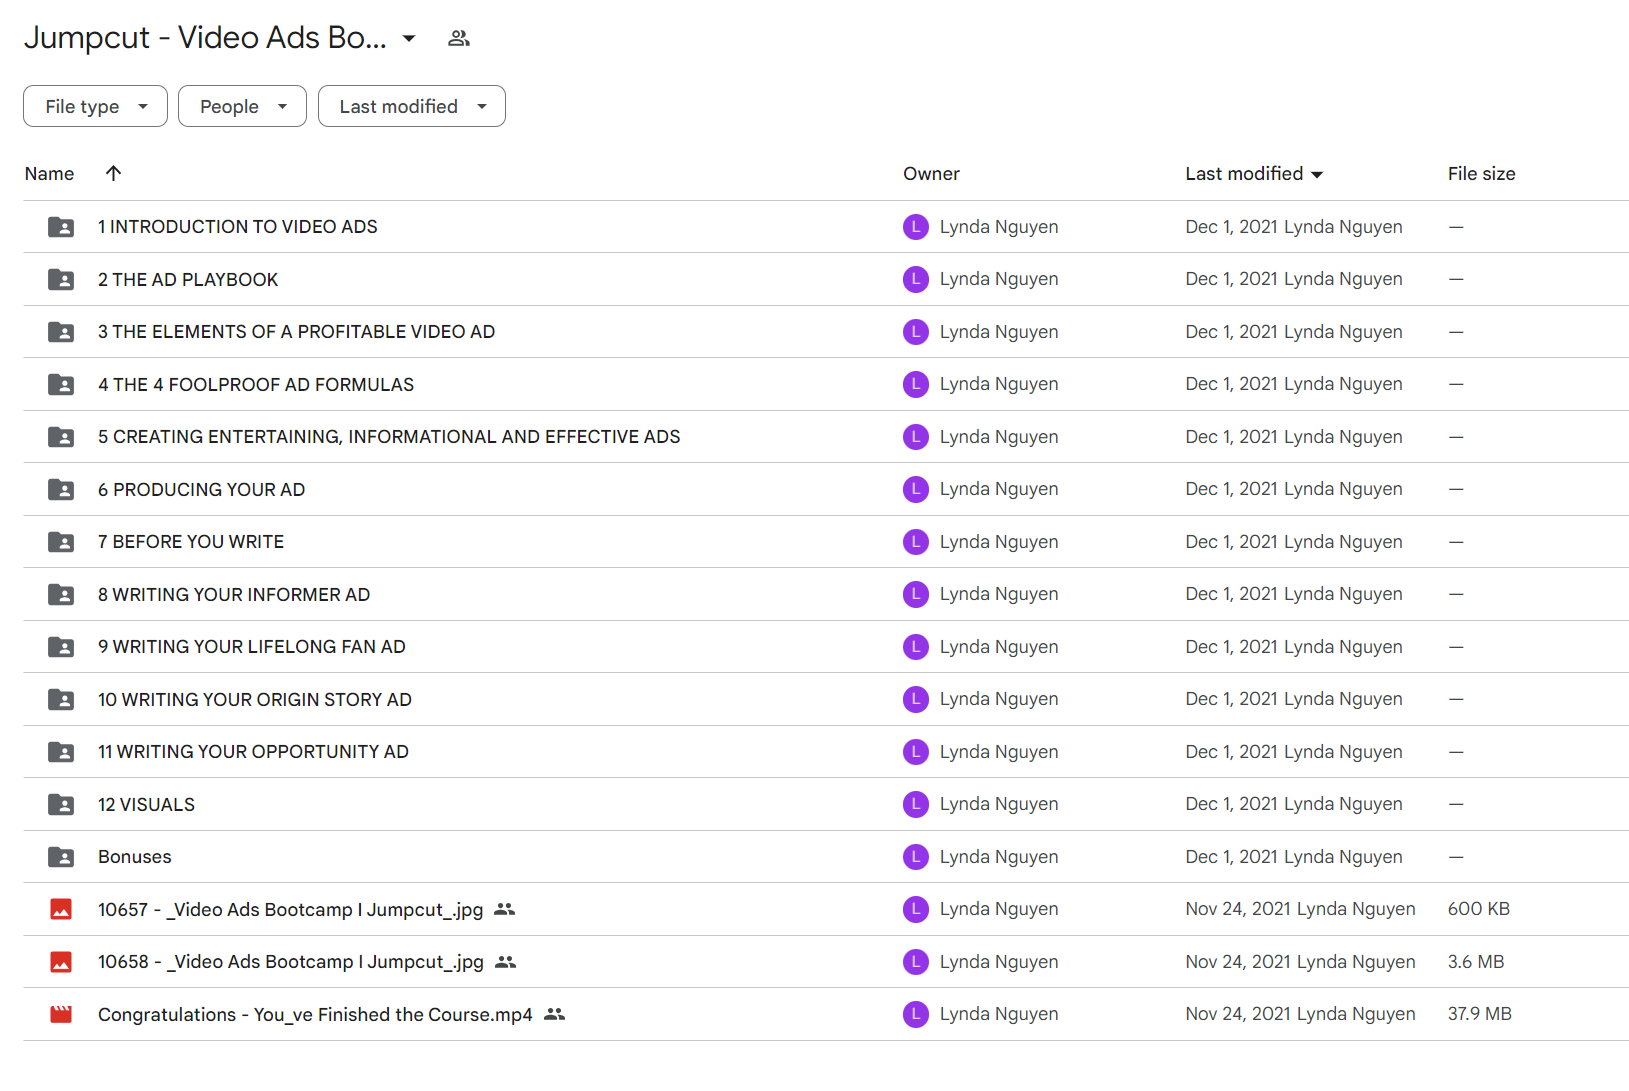
Task: Click folder icon for 8 WRITING YOUR INFORMER AD
Action: (61, 594)
